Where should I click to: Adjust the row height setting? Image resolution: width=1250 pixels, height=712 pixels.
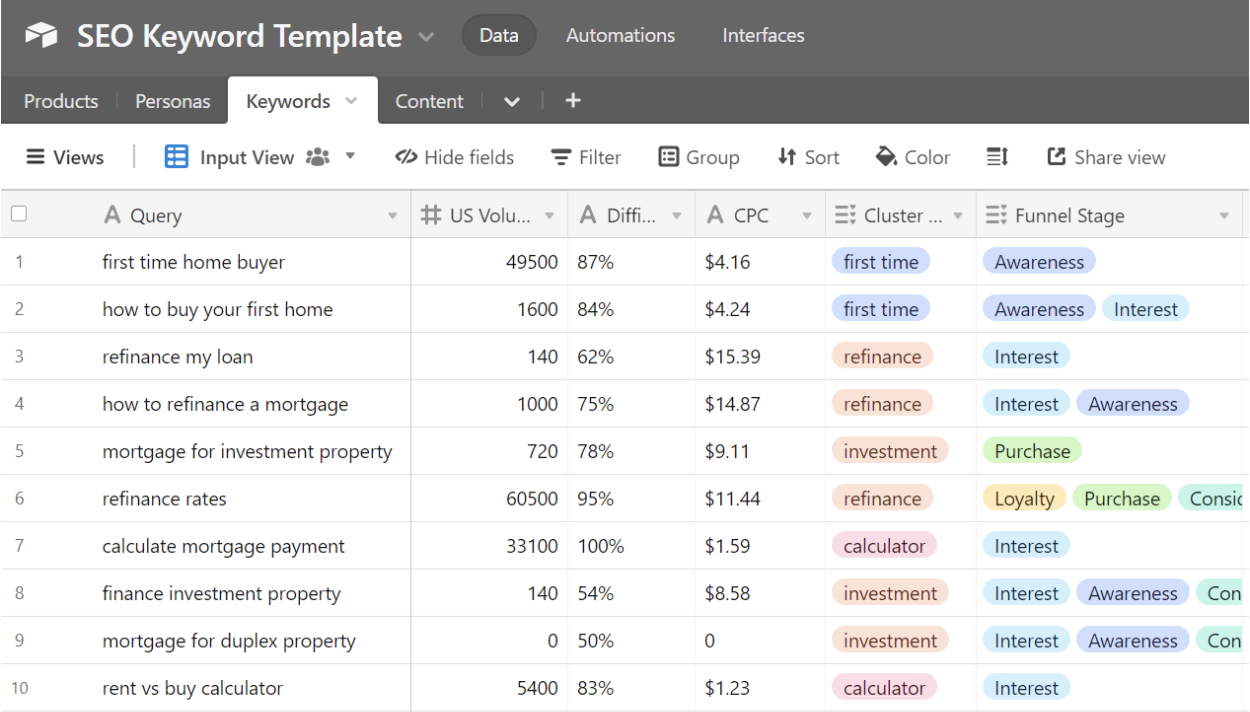(996, 157)
